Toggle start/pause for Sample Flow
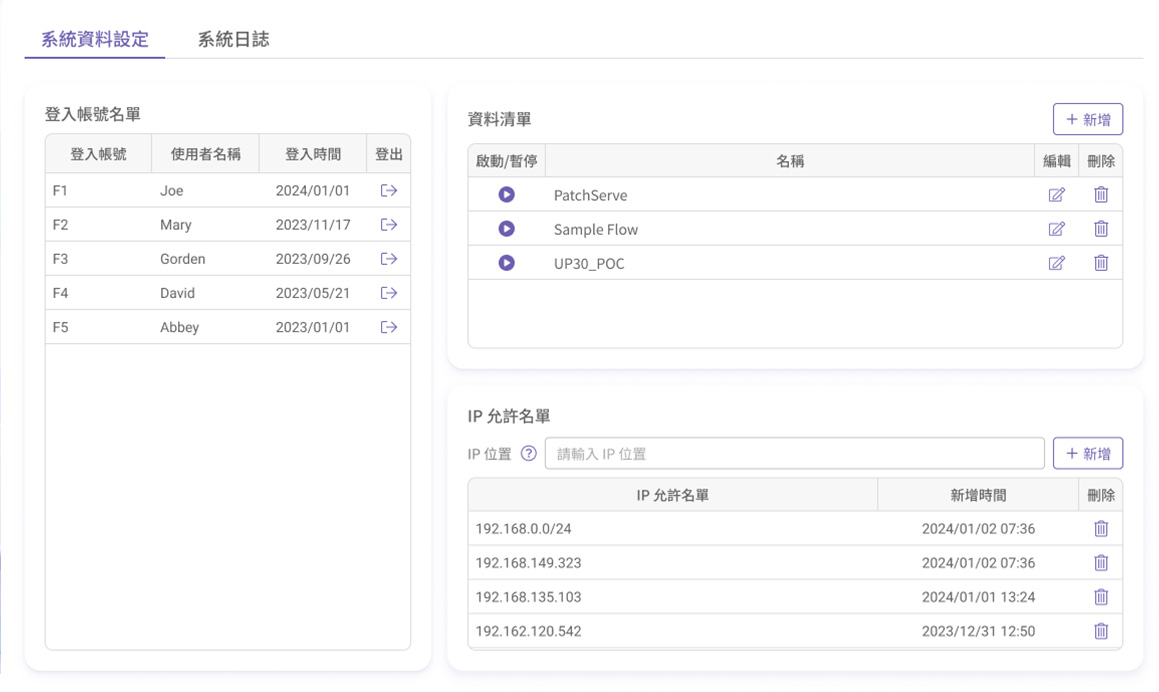1159x692 pixels. click(506, 229)
